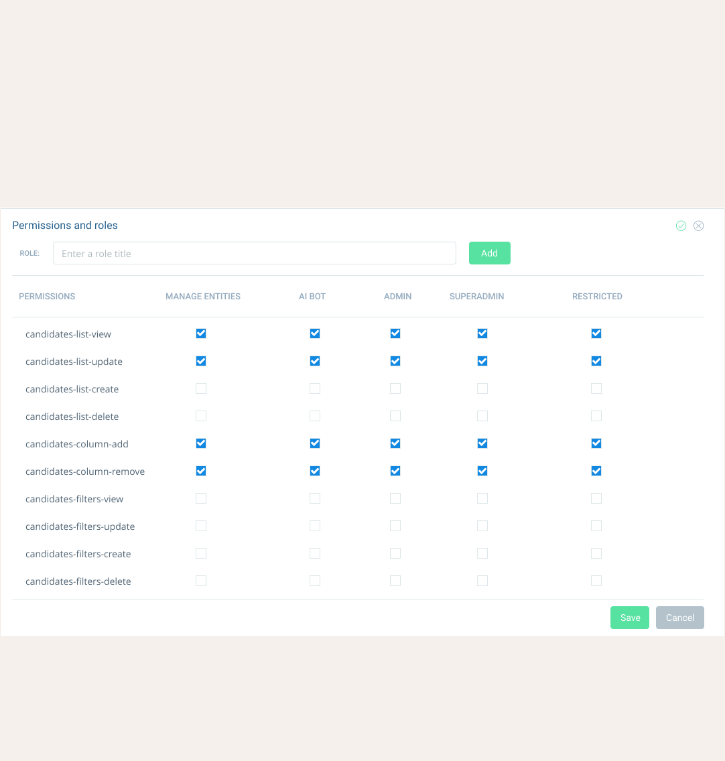The image size is (725, 761).
Task: Uncheck candidates-list-update for Admin
Action: point(395,361)
